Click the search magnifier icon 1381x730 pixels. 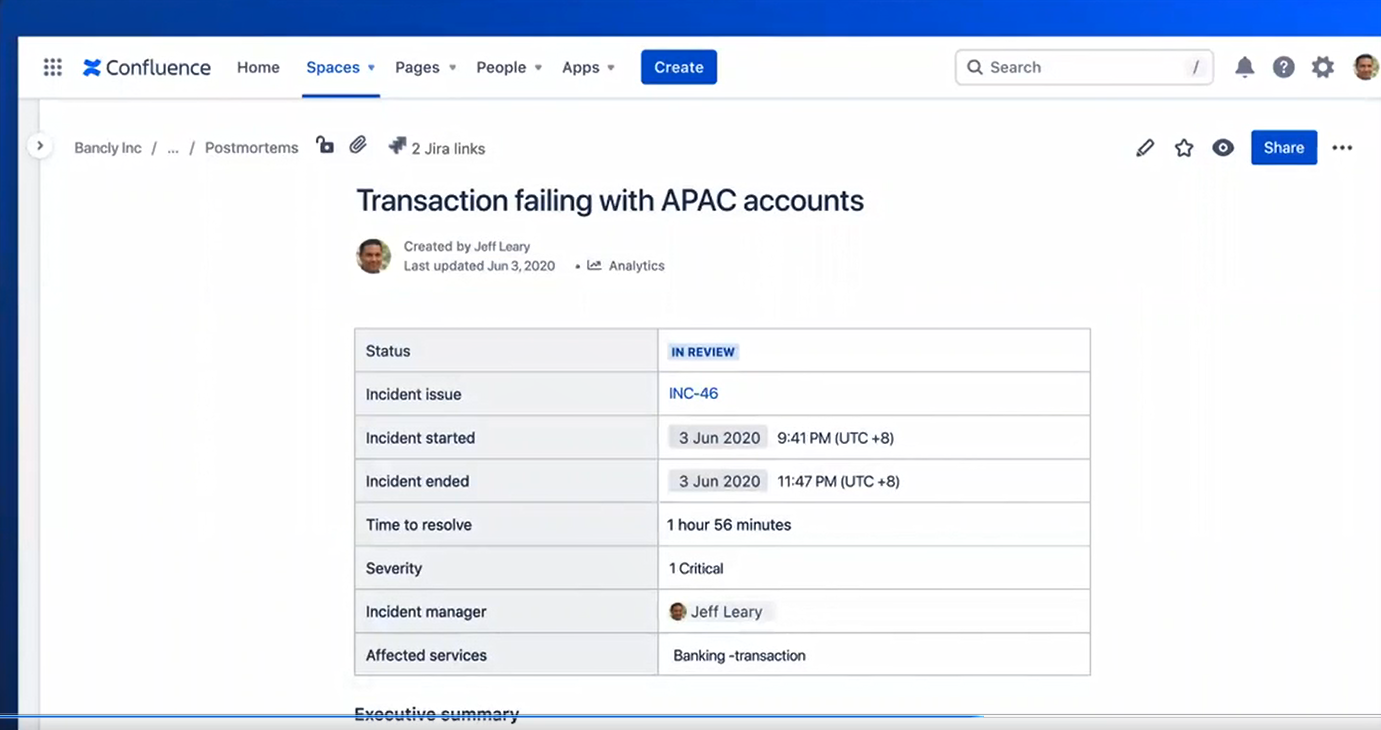975,67
